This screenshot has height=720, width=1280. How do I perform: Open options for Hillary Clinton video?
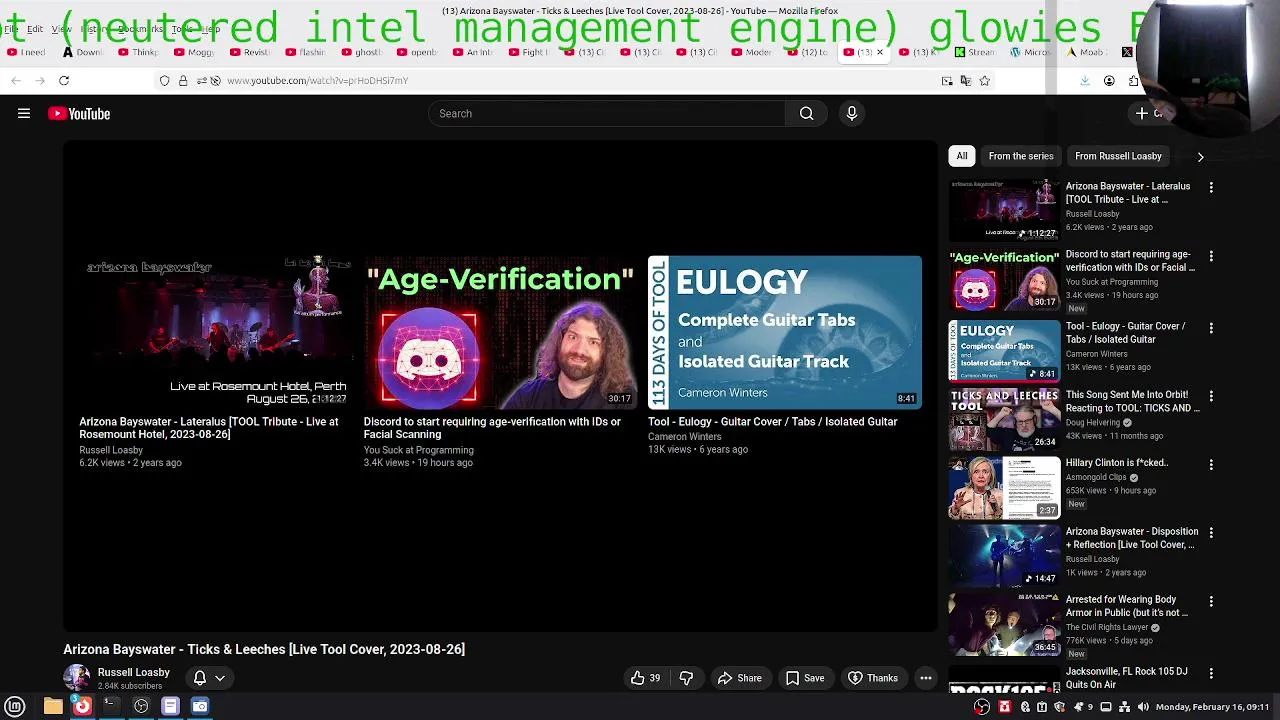(1211, 464)
